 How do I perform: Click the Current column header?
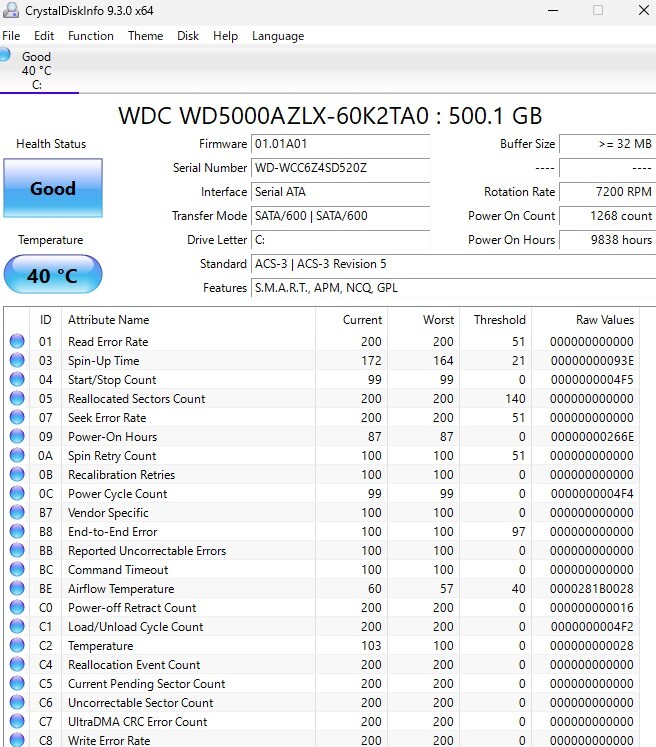(351, 320)
